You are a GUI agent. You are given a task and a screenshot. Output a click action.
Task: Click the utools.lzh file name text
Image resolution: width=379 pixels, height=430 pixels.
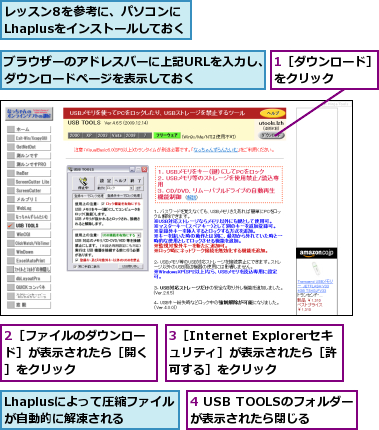pos(271,123)
